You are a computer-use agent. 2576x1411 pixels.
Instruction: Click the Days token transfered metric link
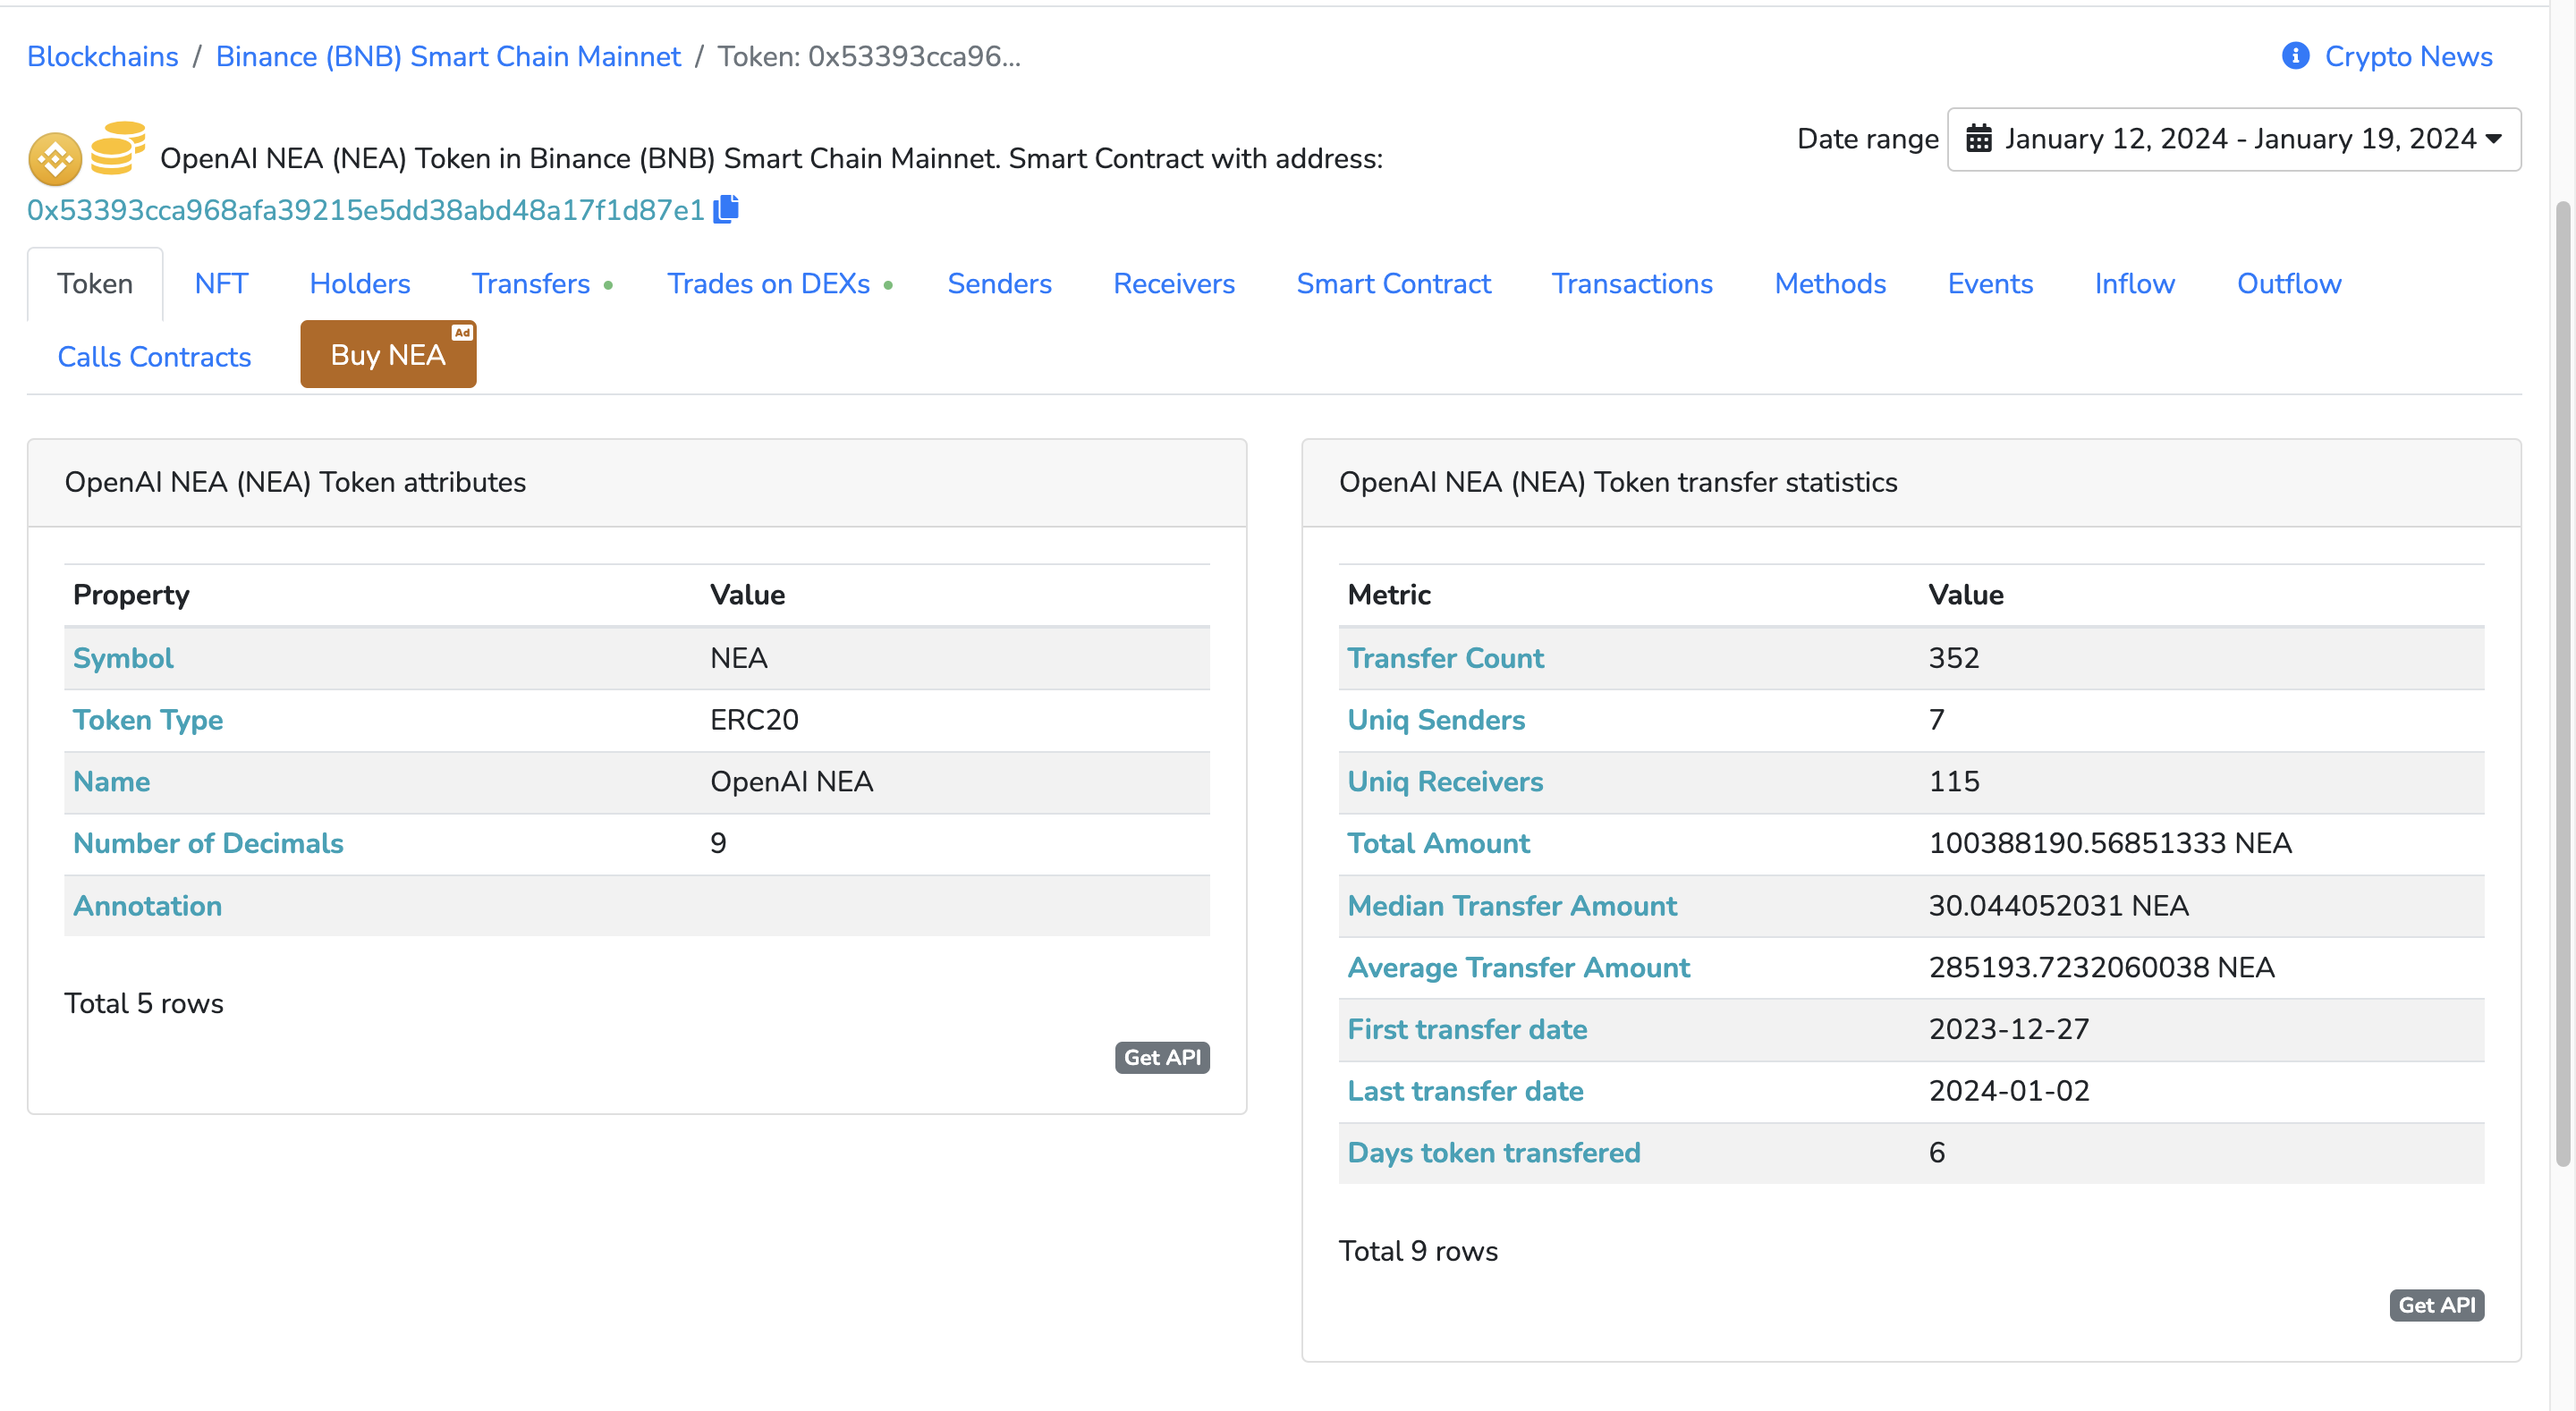(1494, 1153)
